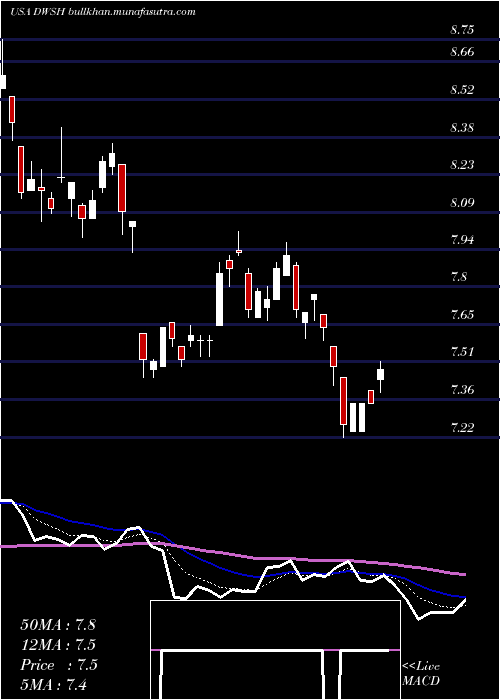Click the <<Live MACD label
This screenshot has height=700, width=500.
click(x=421, y=674)
